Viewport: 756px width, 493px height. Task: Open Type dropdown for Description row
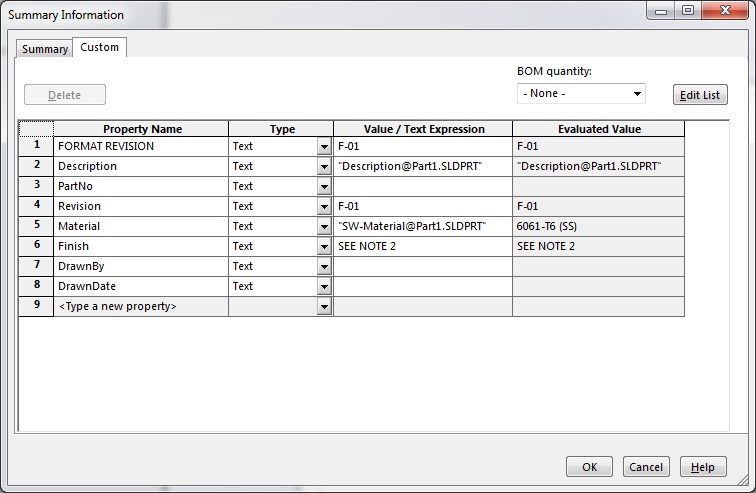[x=324, y=167]
